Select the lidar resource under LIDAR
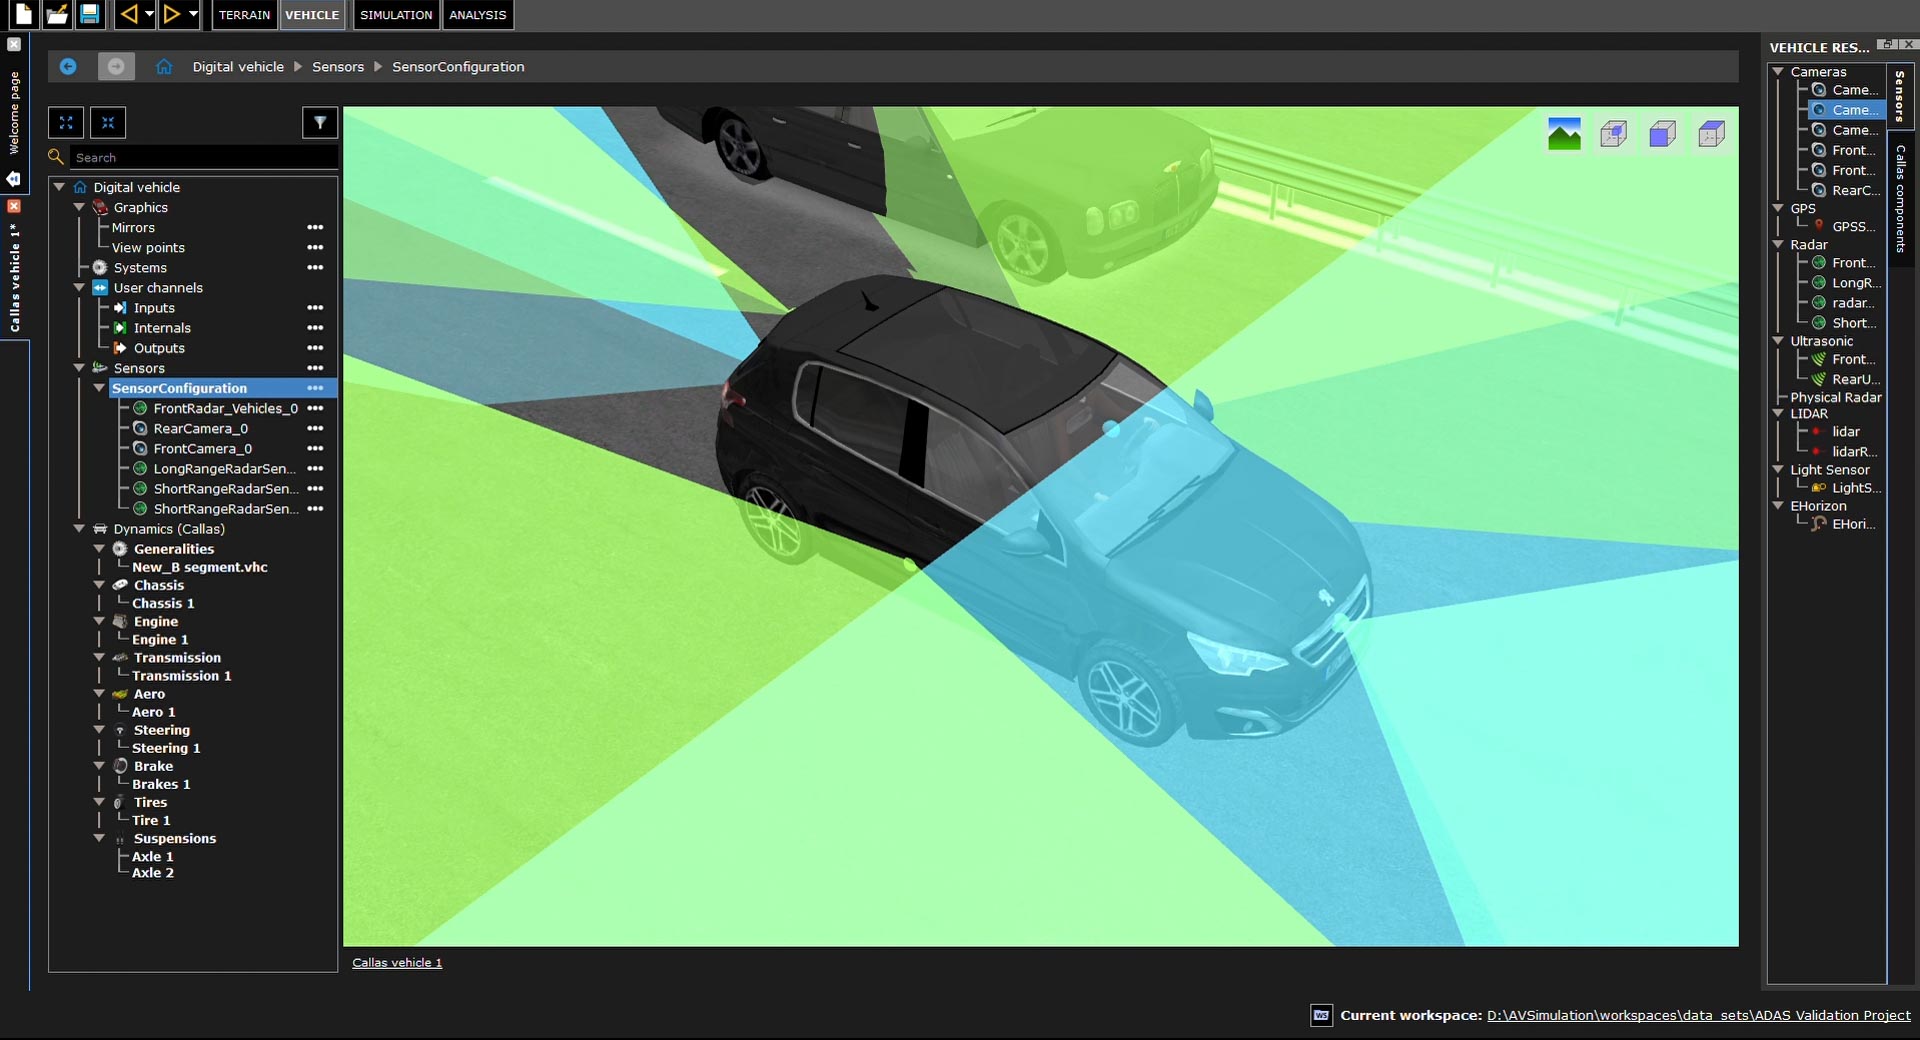Image resolution: width=1920 pixels, height=1040 pixels. click(1847, 431)
